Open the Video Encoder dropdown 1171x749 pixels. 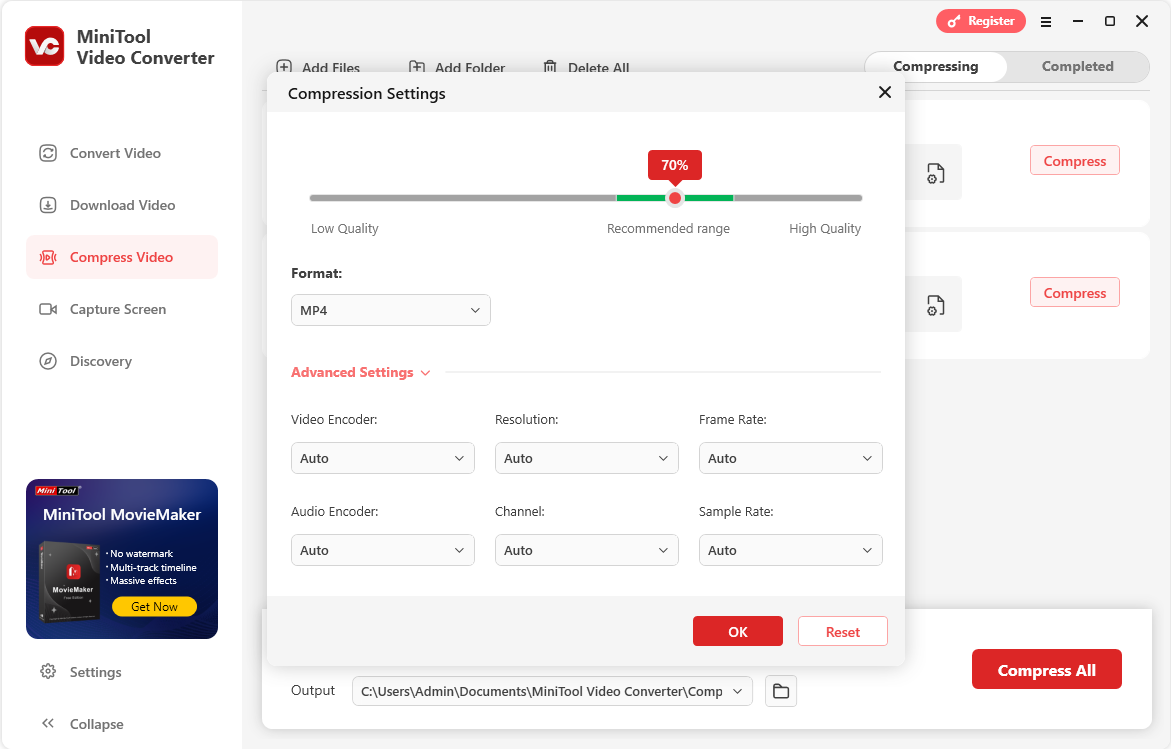tap(382, 458)
